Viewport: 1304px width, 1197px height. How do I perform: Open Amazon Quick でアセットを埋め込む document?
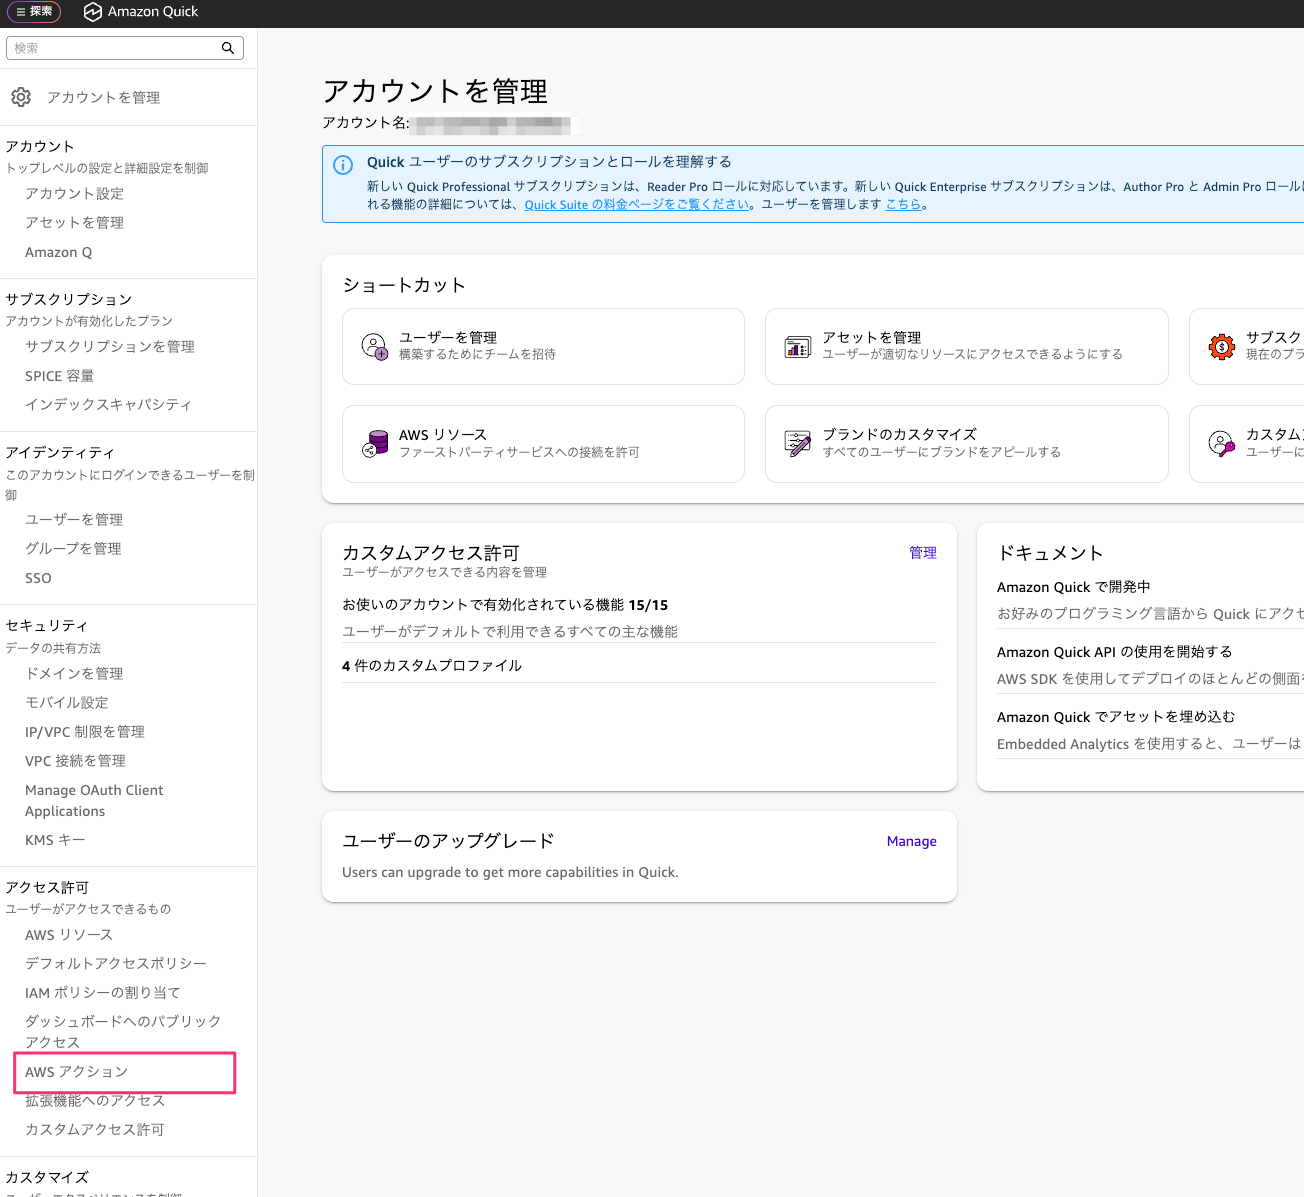point(1116,718)
